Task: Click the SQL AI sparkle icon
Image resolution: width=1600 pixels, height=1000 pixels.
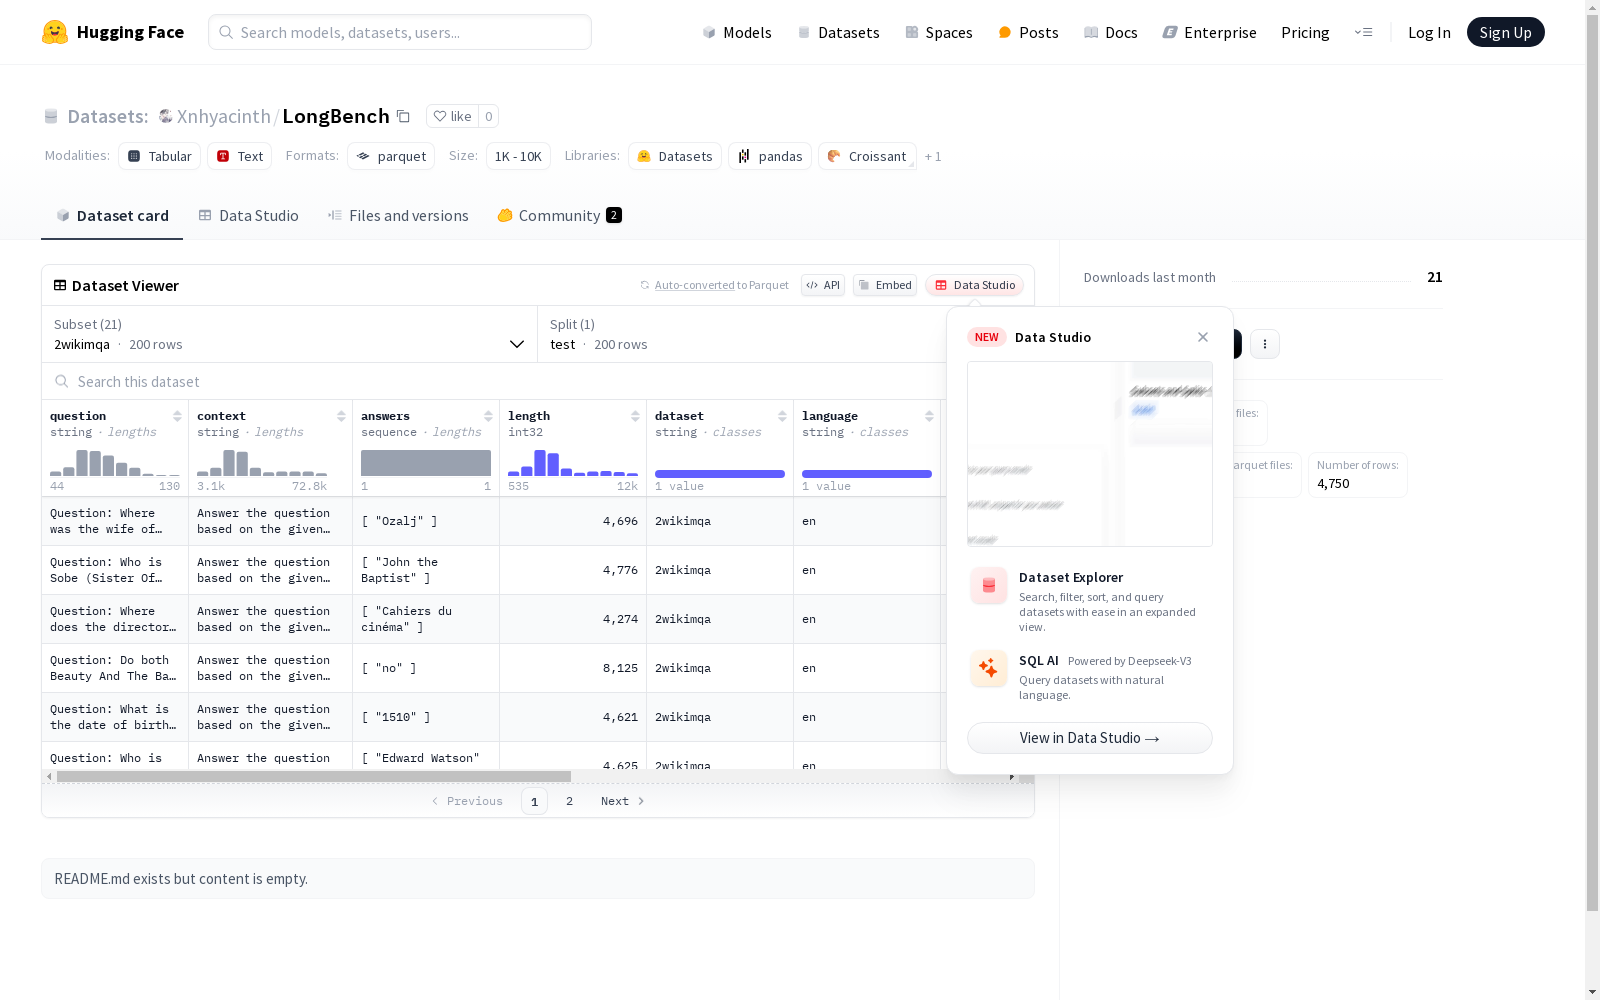Action: tap(989, 668)
